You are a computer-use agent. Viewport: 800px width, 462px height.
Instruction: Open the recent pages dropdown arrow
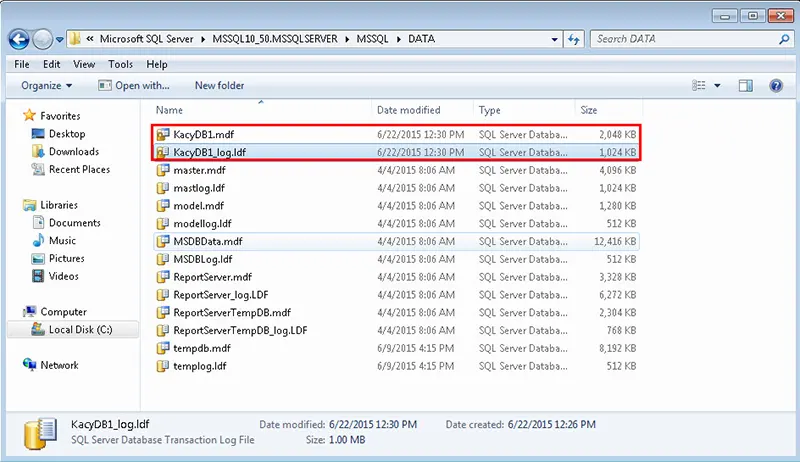pyautogui.click(x=59, y=39)
